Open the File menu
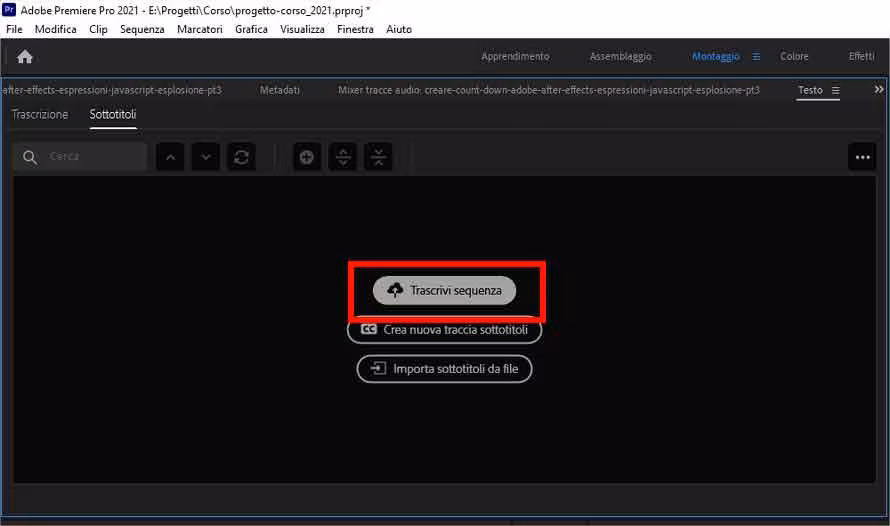The width and height of the screenshot is (890, 526). click(x=14, y=30)
